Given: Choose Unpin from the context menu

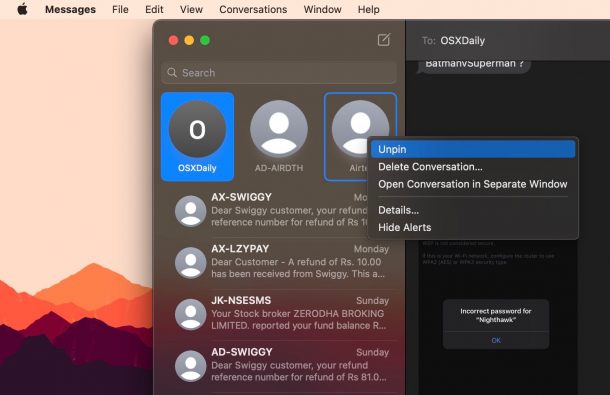Looking at the screenshot, I should coord(473,149).
